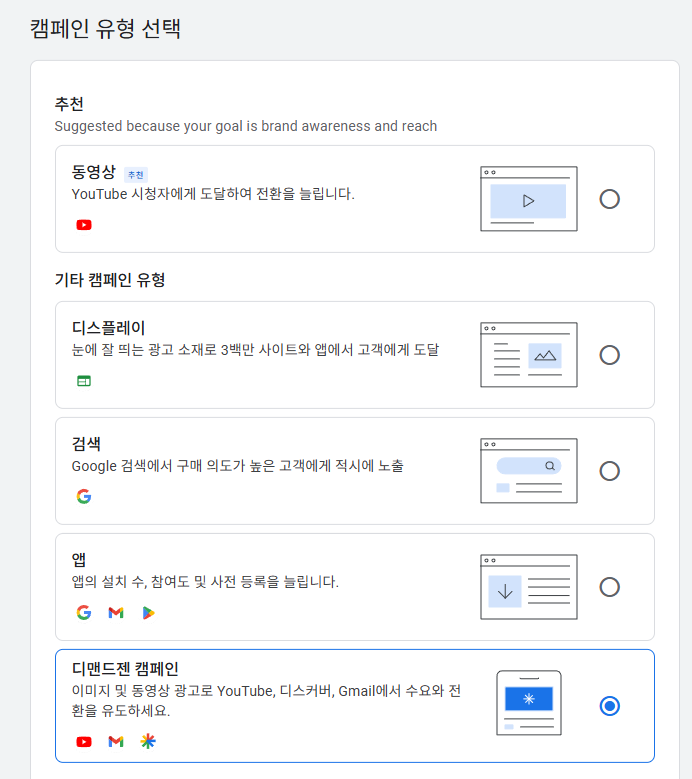Select the 디스플레이 campaign radio button
This screenshot has width=692, height=779.
pos(609,355)
